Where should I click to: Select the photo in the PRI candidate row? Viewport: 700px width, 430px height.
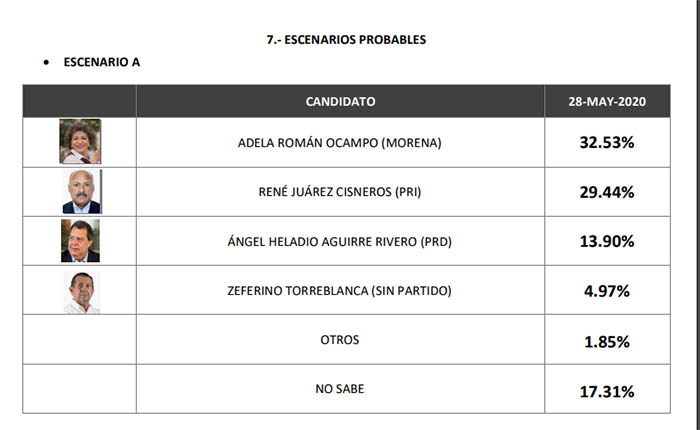point(82,192)
